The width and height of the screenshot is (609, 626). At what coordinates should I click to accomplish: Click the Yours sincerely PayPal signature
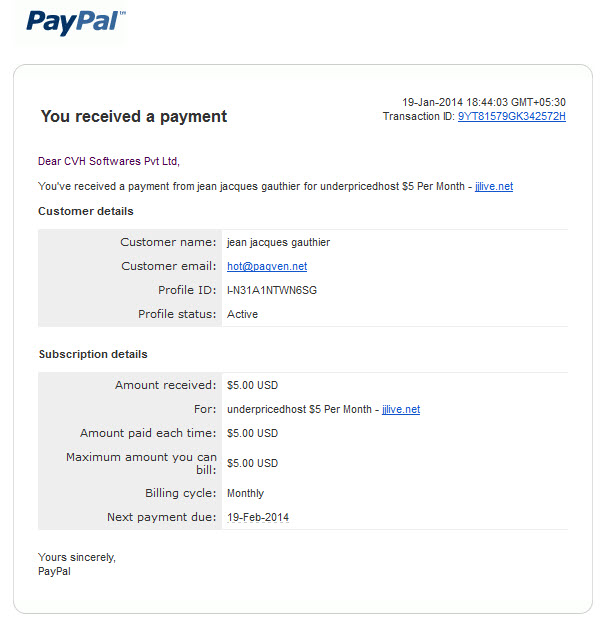pyautogui.click(x=77, y=564)
